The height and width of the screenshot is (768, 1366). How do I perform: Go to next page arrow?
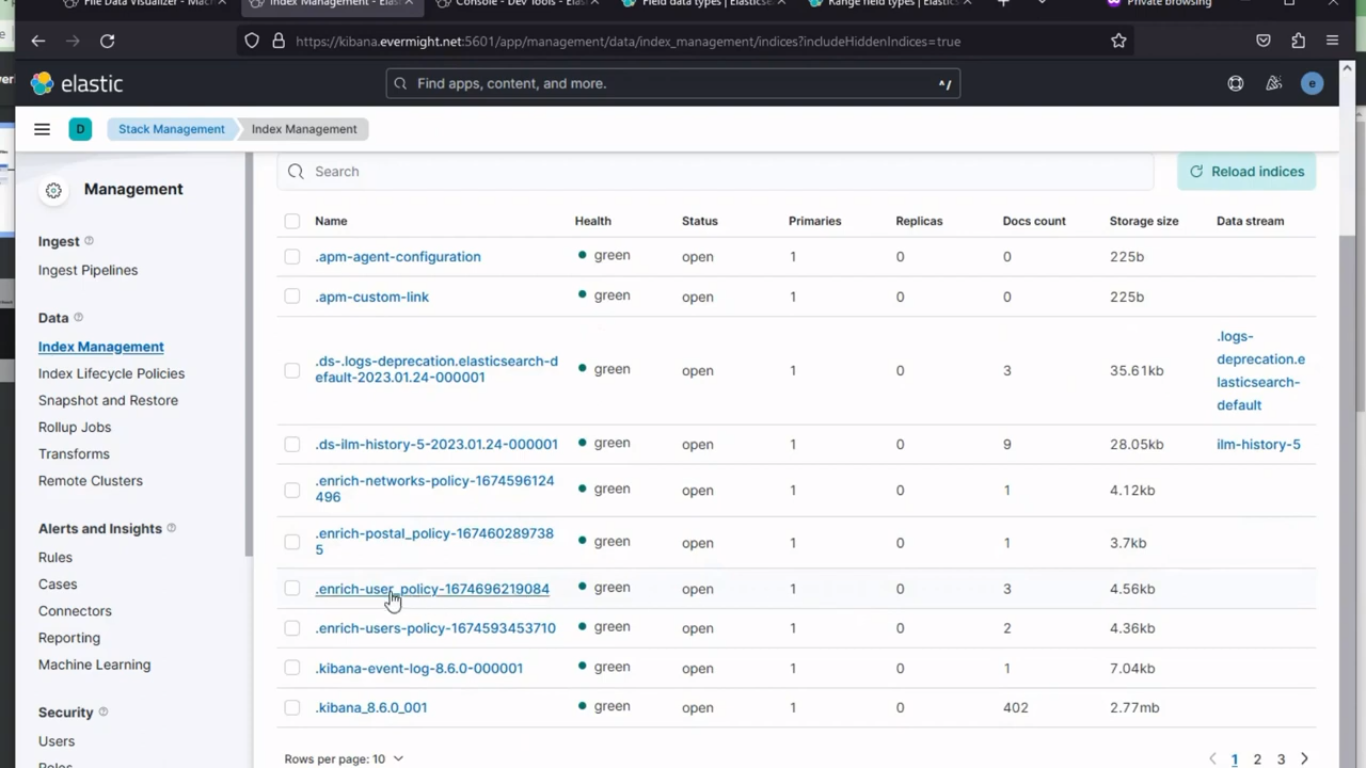coord(1304,759)
